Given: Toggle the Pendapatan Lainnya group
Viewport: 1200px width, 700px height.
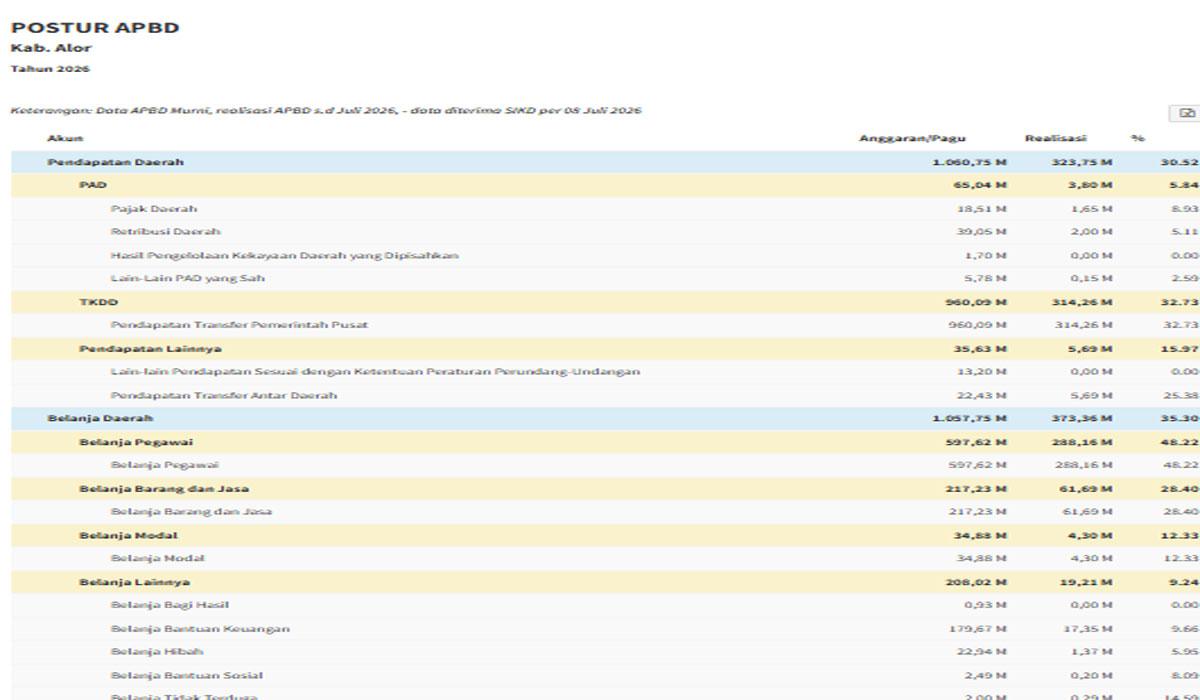Looking at the screenshot, I should (606, 349).
